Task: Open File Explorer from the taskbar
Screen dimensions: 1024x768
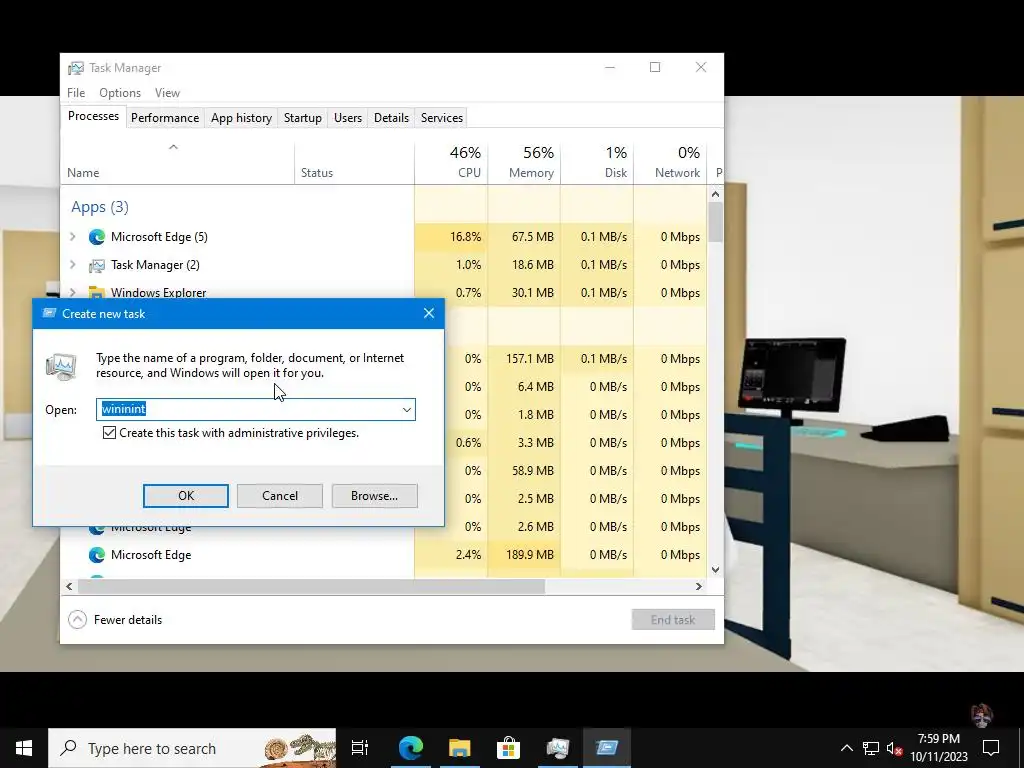Action: [460, 748]
